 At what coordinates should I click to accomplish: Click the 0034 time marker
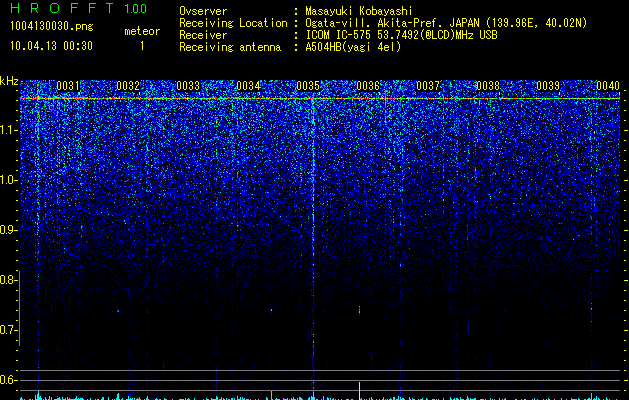(x=248, y=86)
